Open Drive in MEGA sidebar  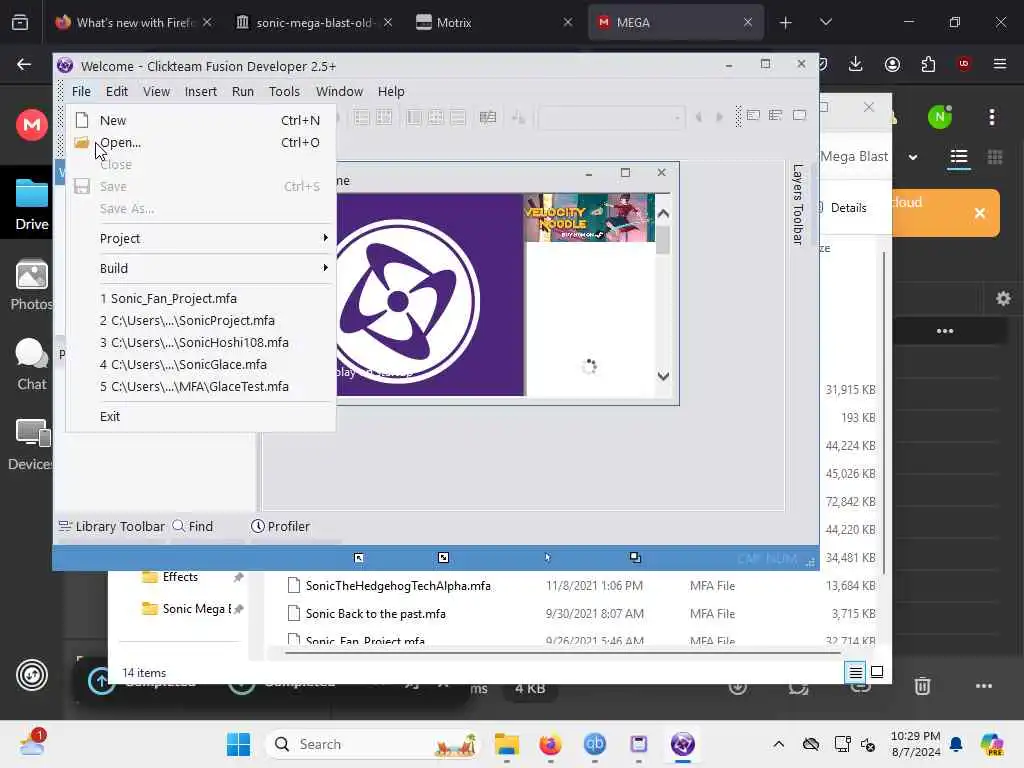click(32, 204)
